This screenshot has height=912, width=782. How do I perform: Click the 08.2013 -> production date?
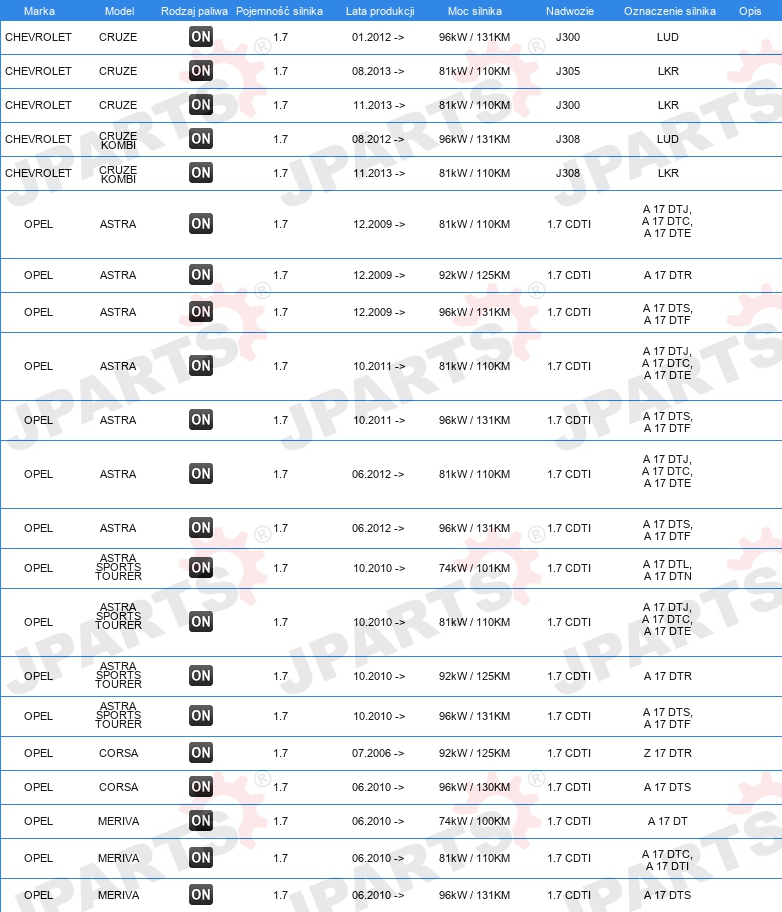click(378, 71)
